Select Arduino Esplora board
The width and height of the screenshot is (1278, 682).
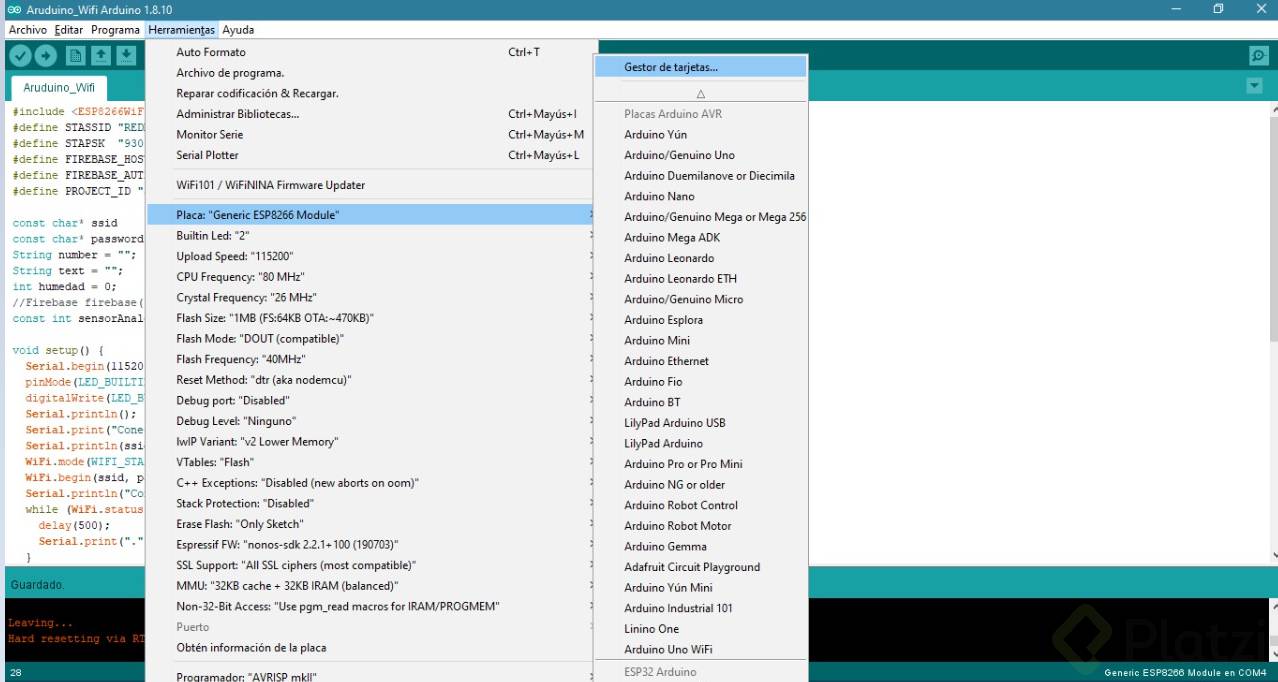[700, 319]
